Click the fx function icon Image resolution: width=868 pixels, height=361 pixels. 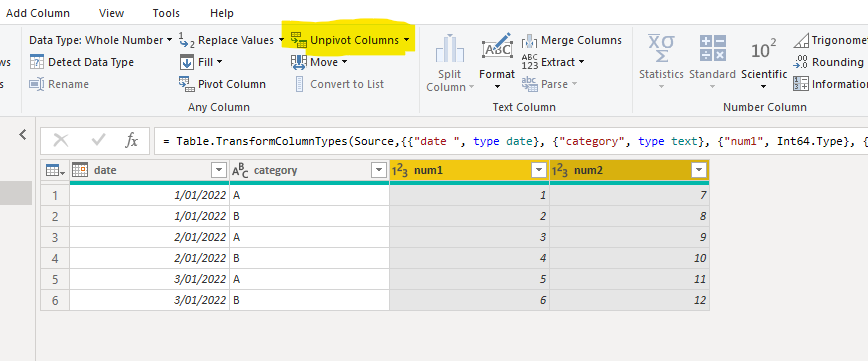pos(131,141)
